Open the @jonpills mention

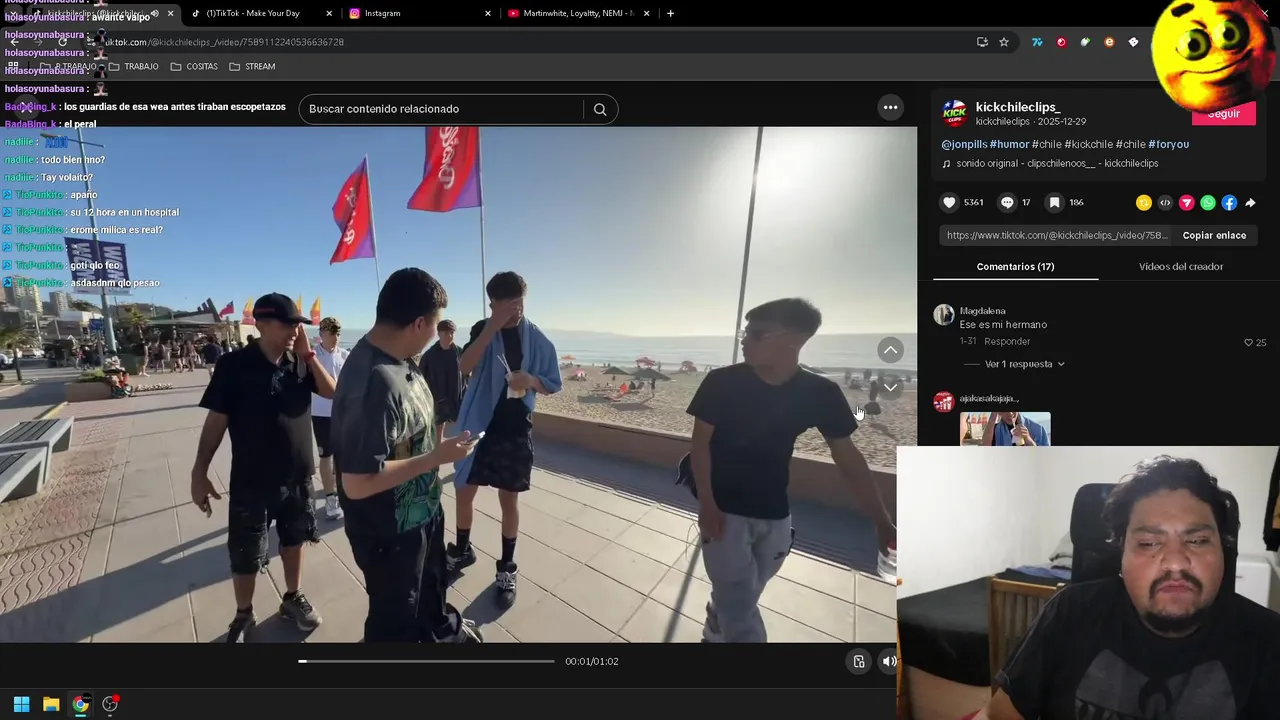click(964, 144)
